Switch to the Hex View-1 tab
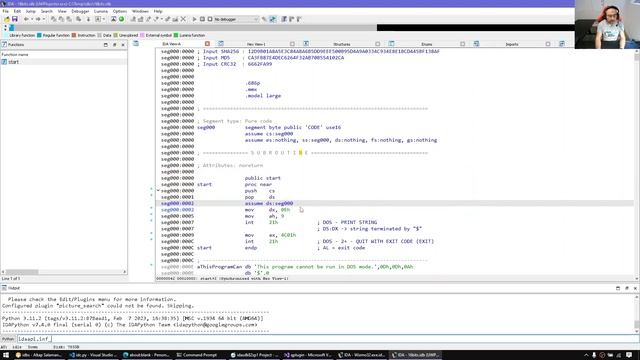The image size is (640, 360). pos(256,44)
